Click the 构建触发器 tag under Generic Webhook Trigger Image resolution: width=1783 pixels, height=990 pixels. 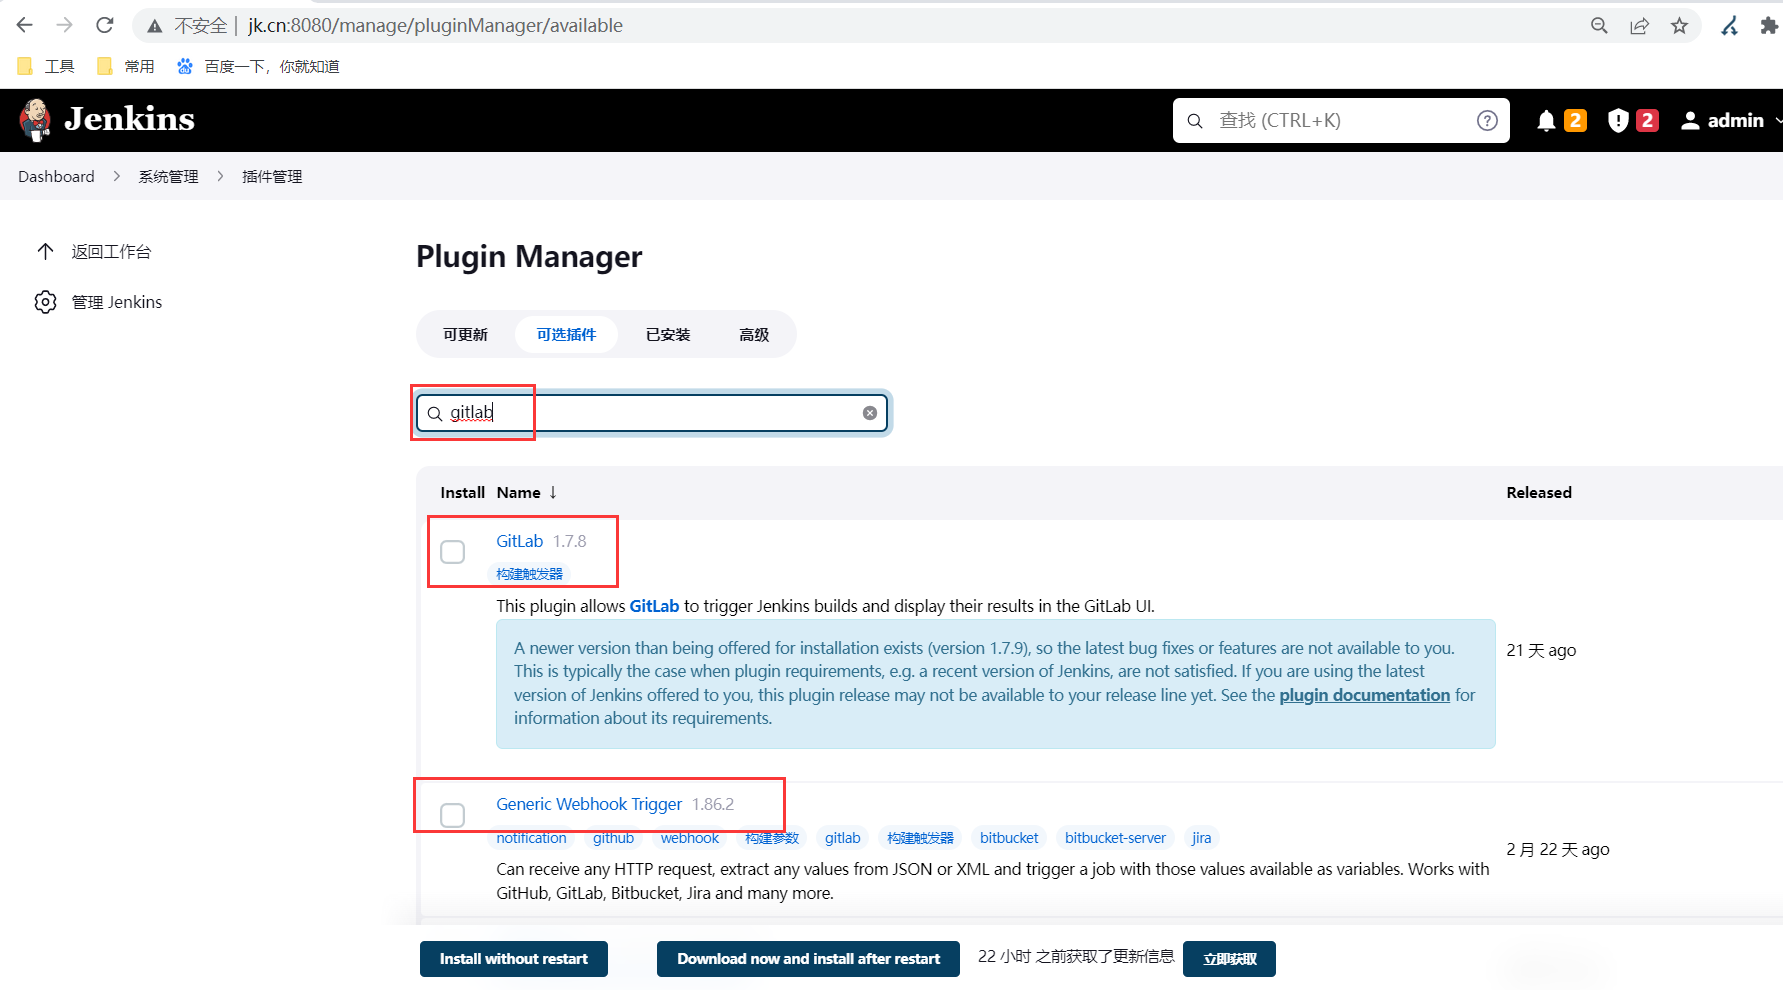coord(921,838)
